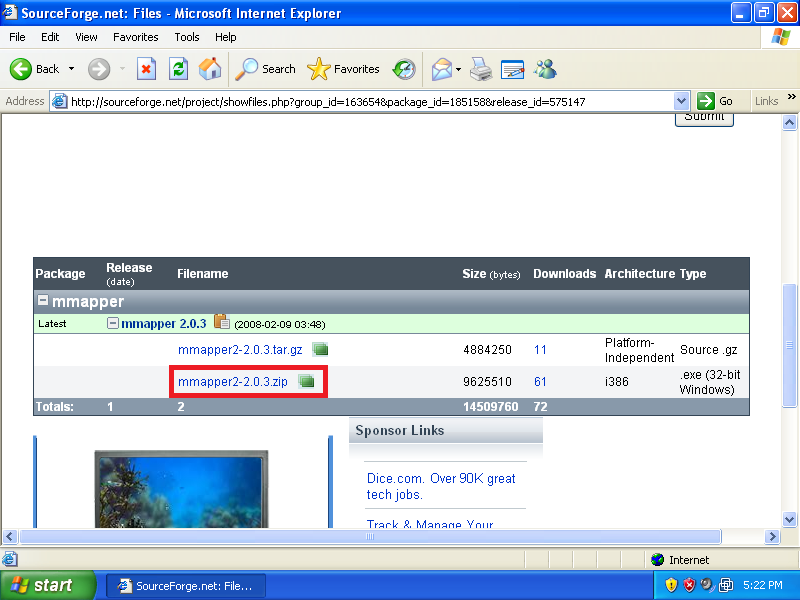
Task: Open the Favorites menu
Action: 136,37
